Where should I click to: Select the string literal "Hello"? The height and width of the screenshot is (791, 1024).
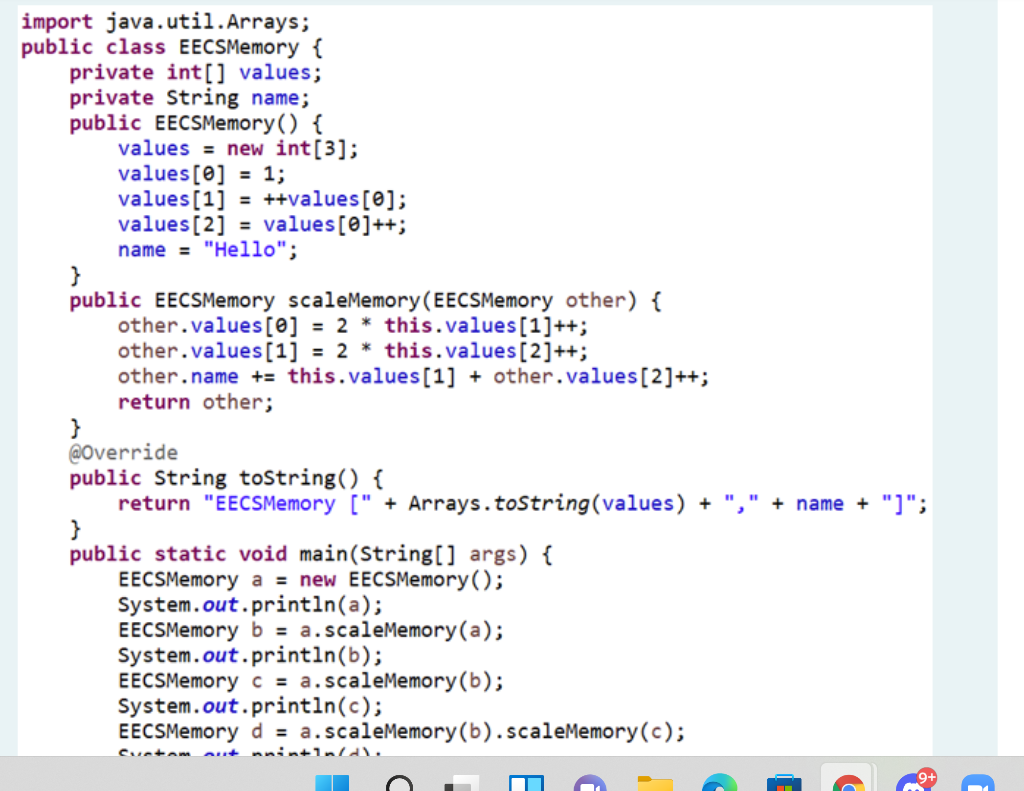click(250, 249)
